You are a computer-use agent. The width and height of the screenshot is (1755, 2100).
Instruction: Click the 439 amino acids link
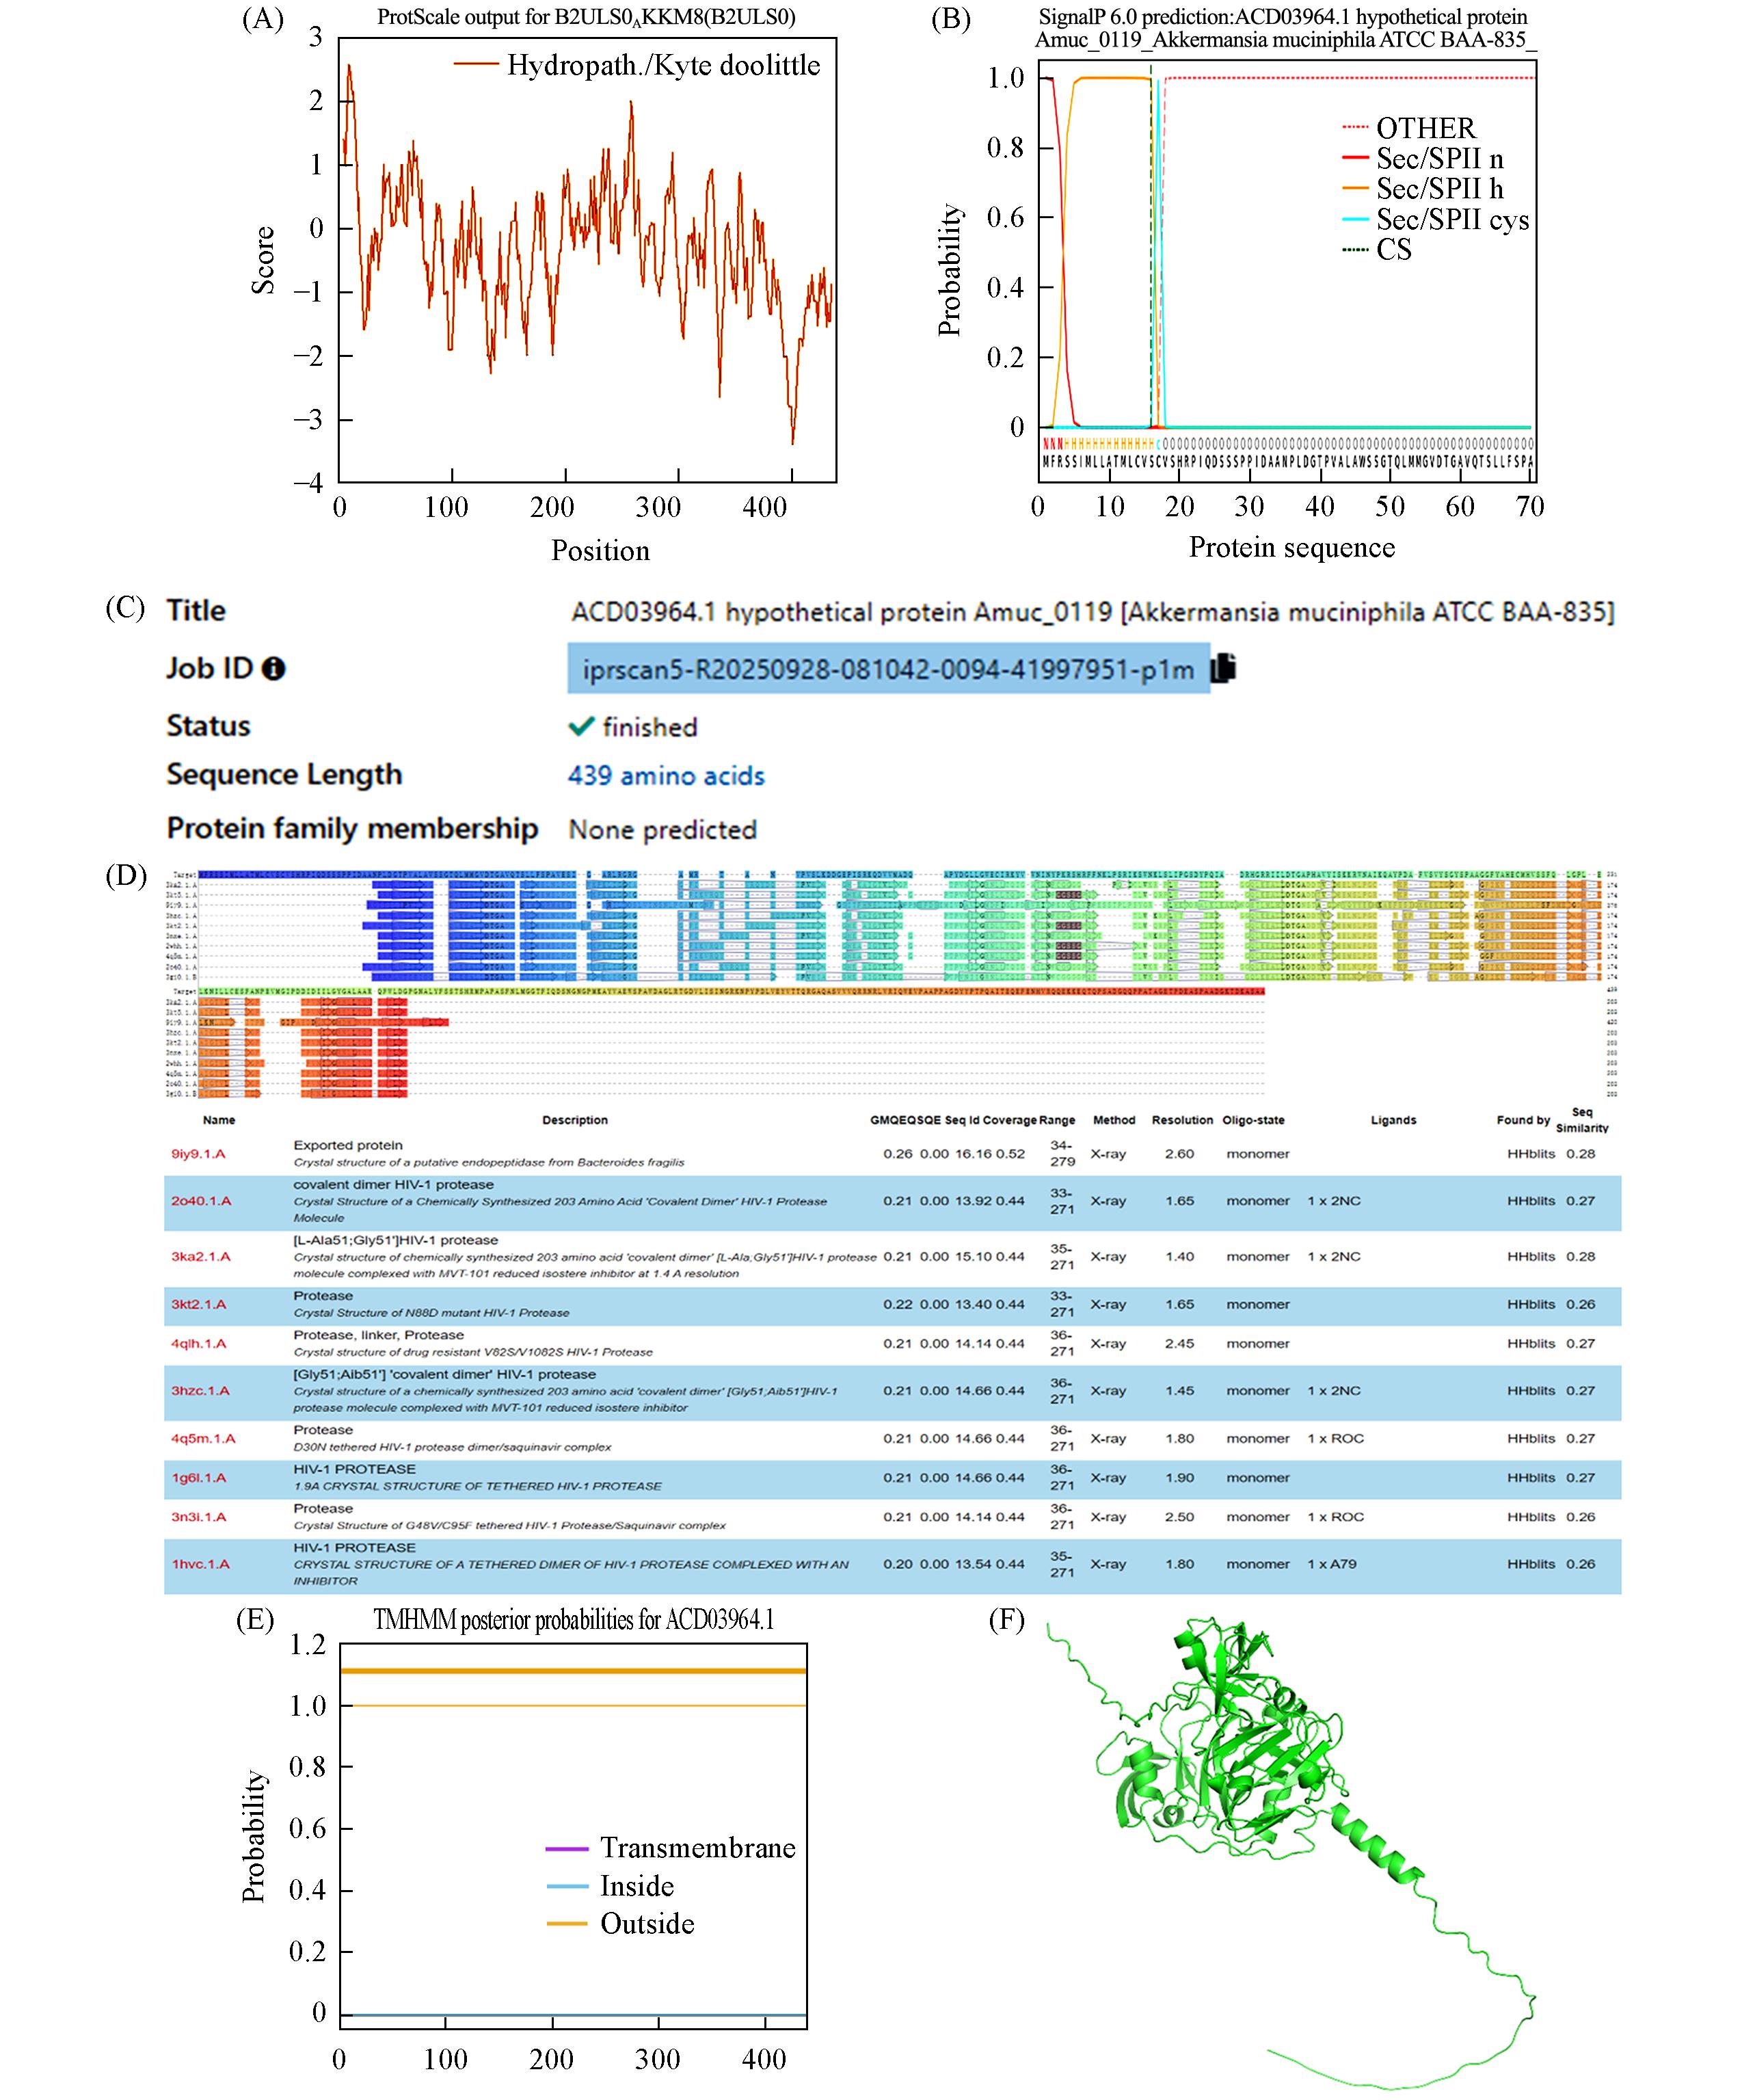tap(666, 776)
